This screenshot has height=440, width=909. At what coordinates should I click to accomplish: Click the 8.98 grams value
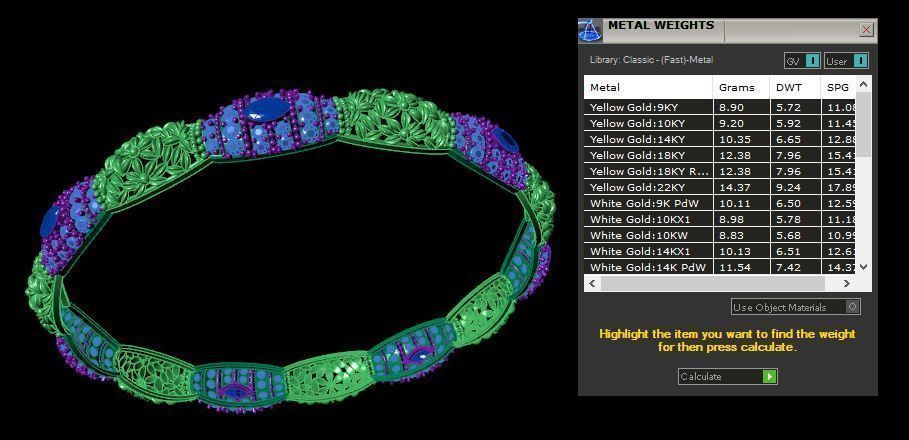click(731, 220)
